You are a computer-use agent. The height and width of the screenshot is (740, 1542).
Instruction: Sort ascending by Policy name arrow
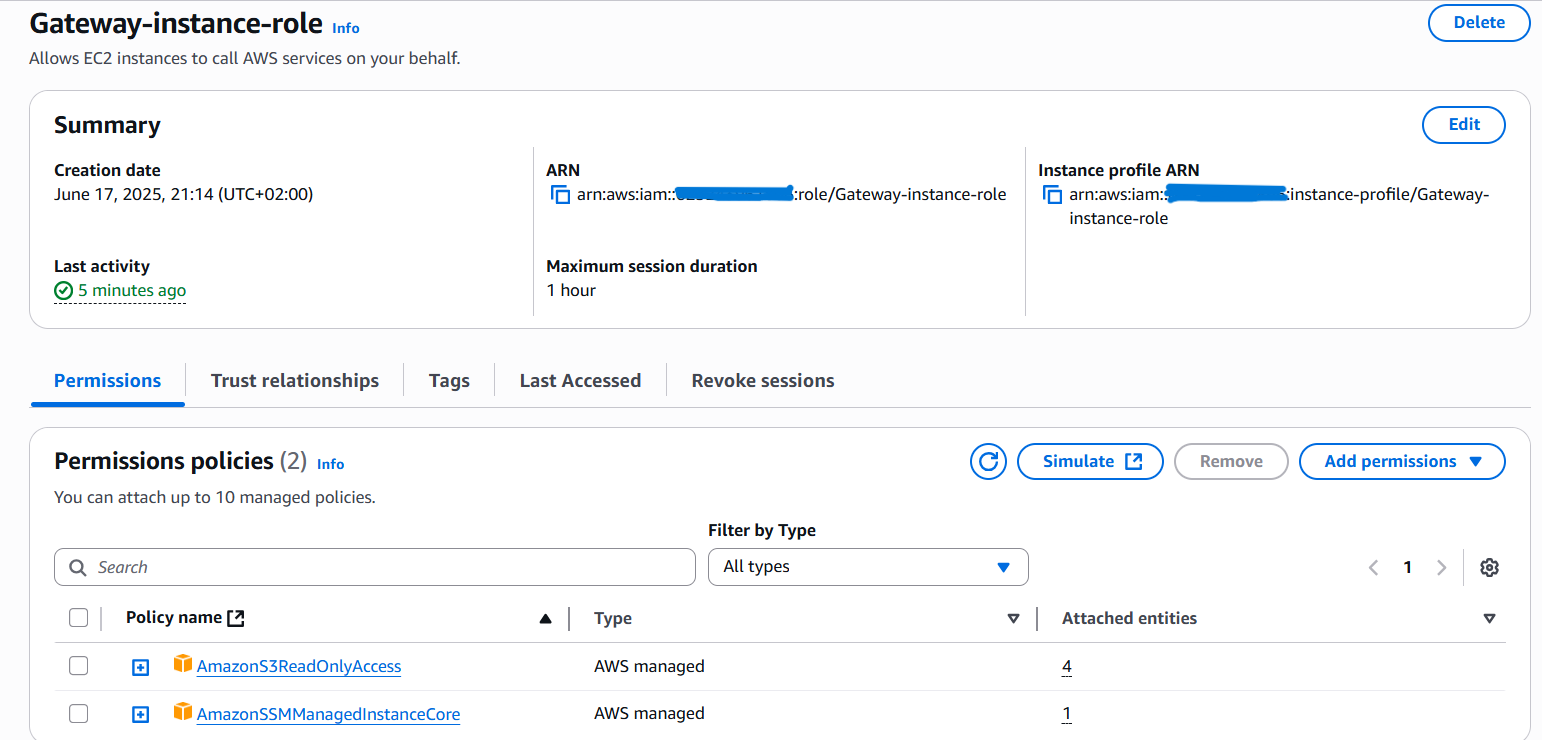tap(545, 619)
